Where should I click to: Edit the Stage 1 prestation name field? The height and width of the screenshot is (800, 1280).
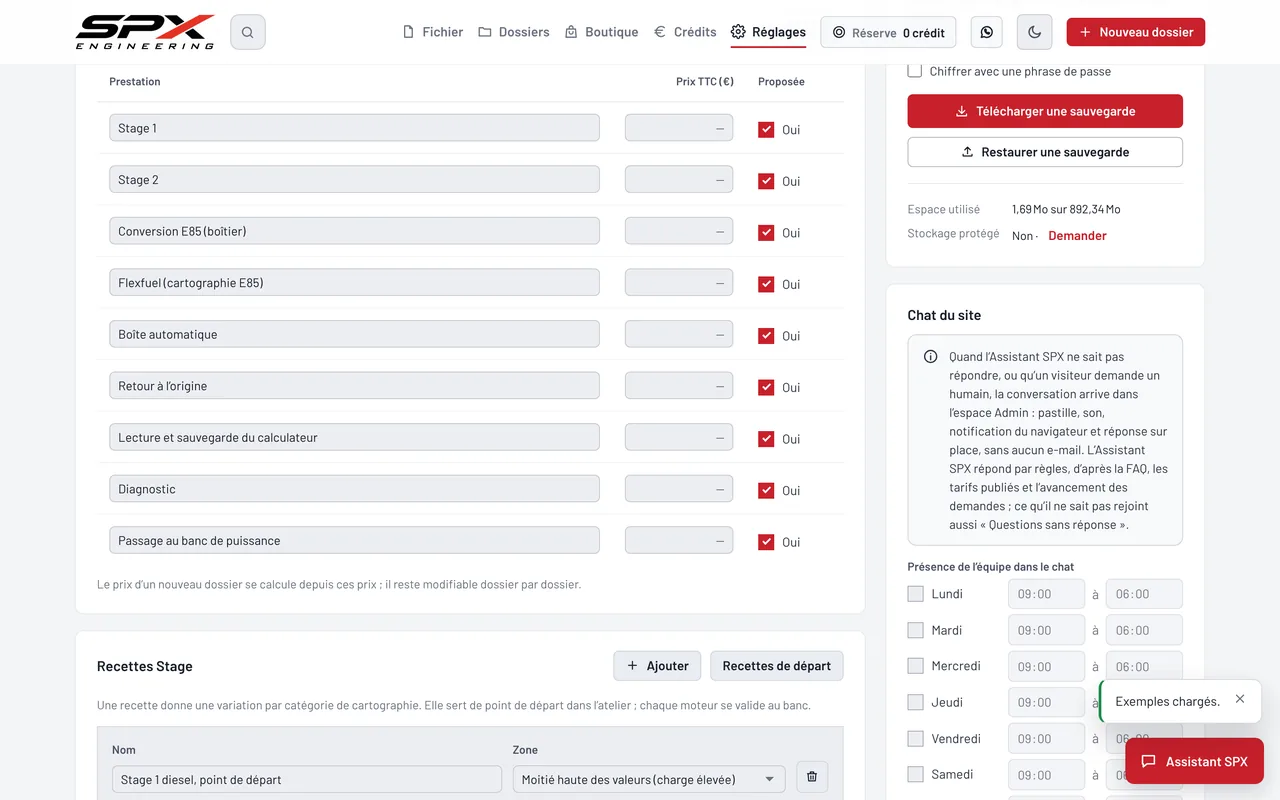354,128
